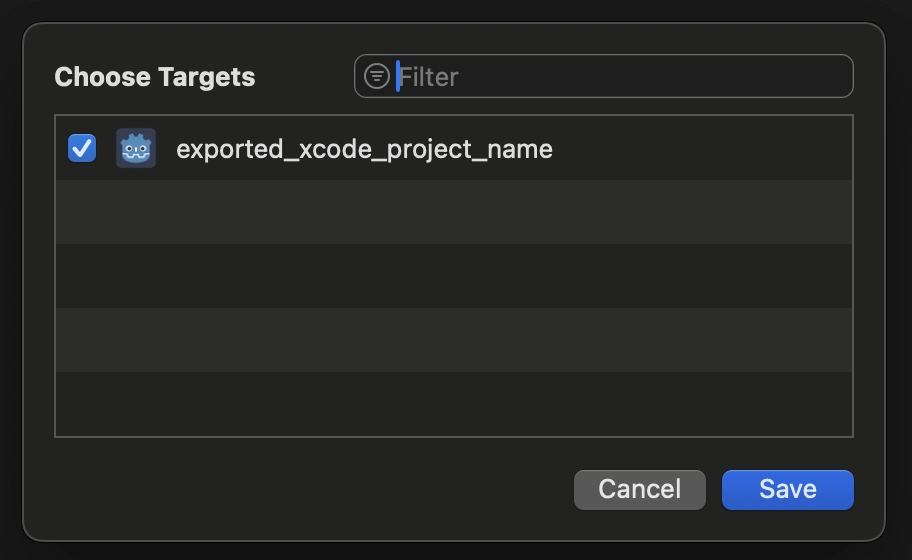Open the filter menu beside the Filter field
The height and width of the screenshot is (560, 912).
click(376, 76)
